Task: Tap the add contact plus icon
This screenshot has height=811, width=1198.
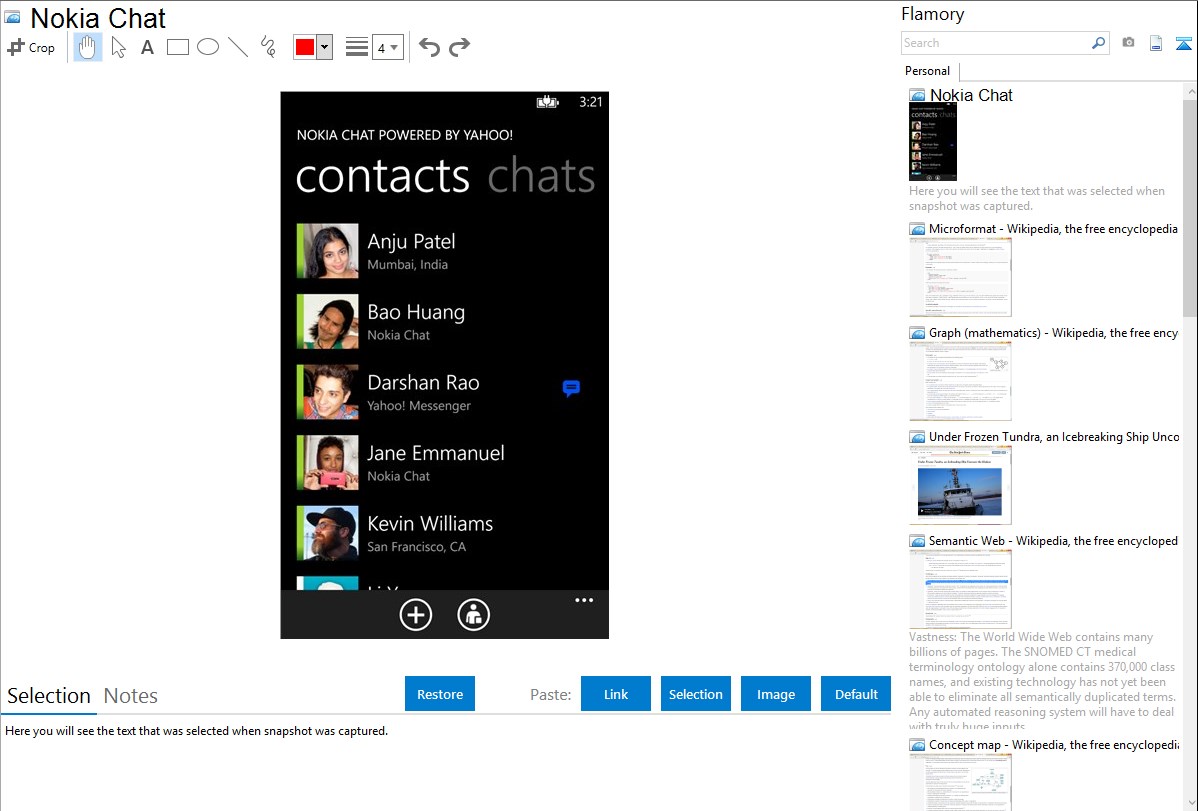Action: pyautogui.click(x=416, y=615)
